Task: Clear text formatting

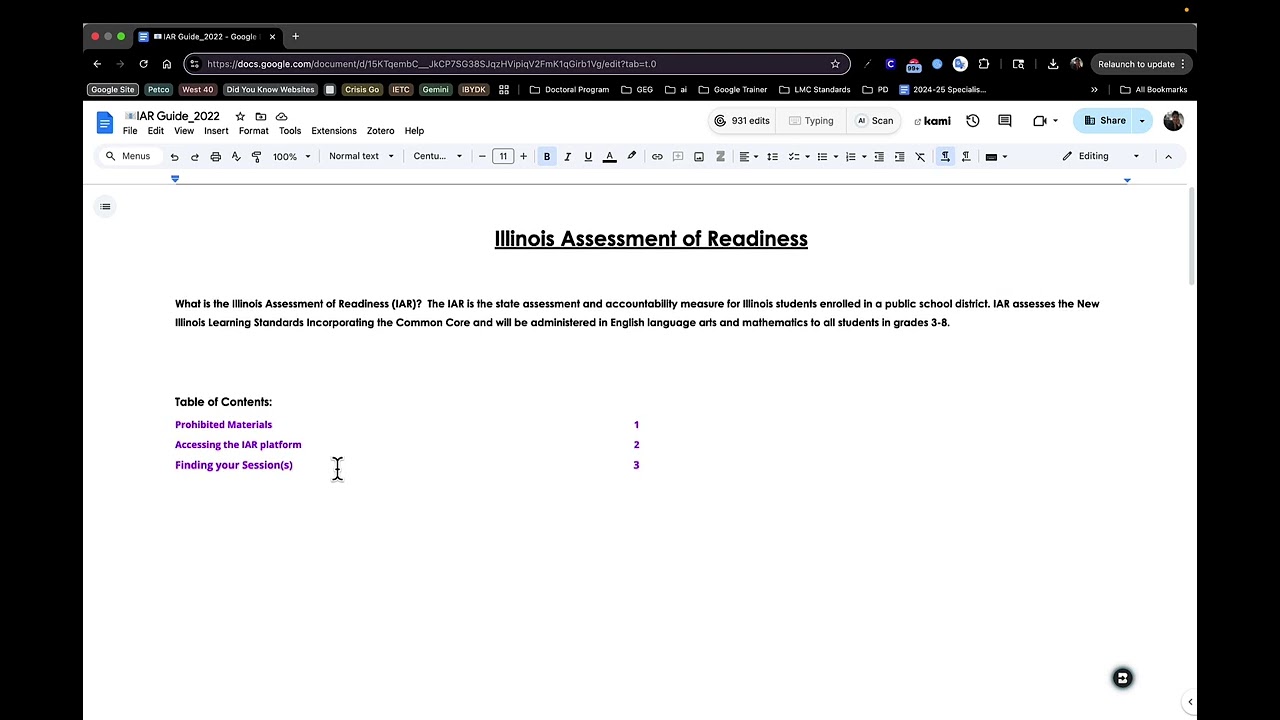Action: click(x=920, y=157)
